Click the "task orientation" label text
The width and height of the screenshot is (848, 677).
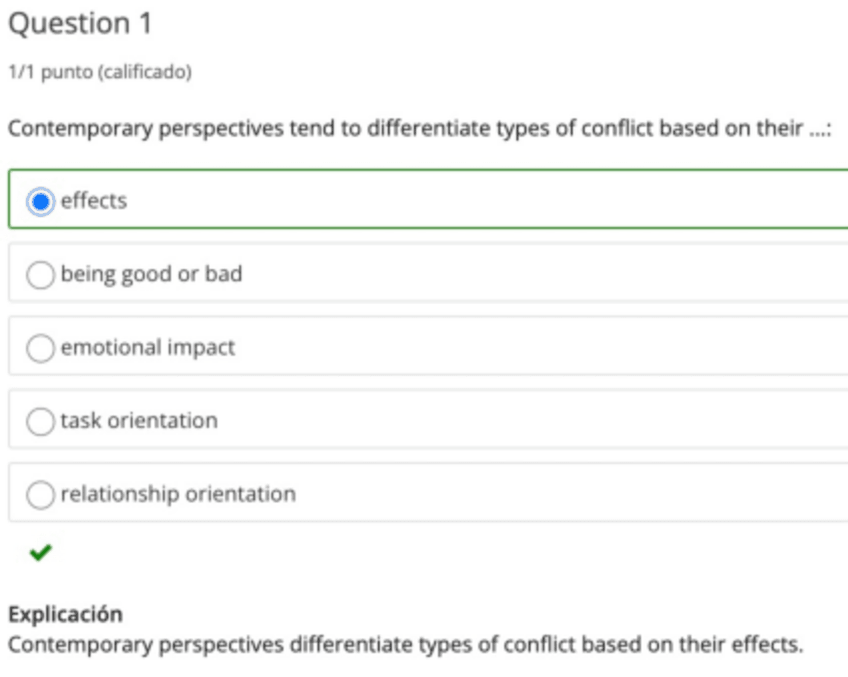tap(139, 421)
